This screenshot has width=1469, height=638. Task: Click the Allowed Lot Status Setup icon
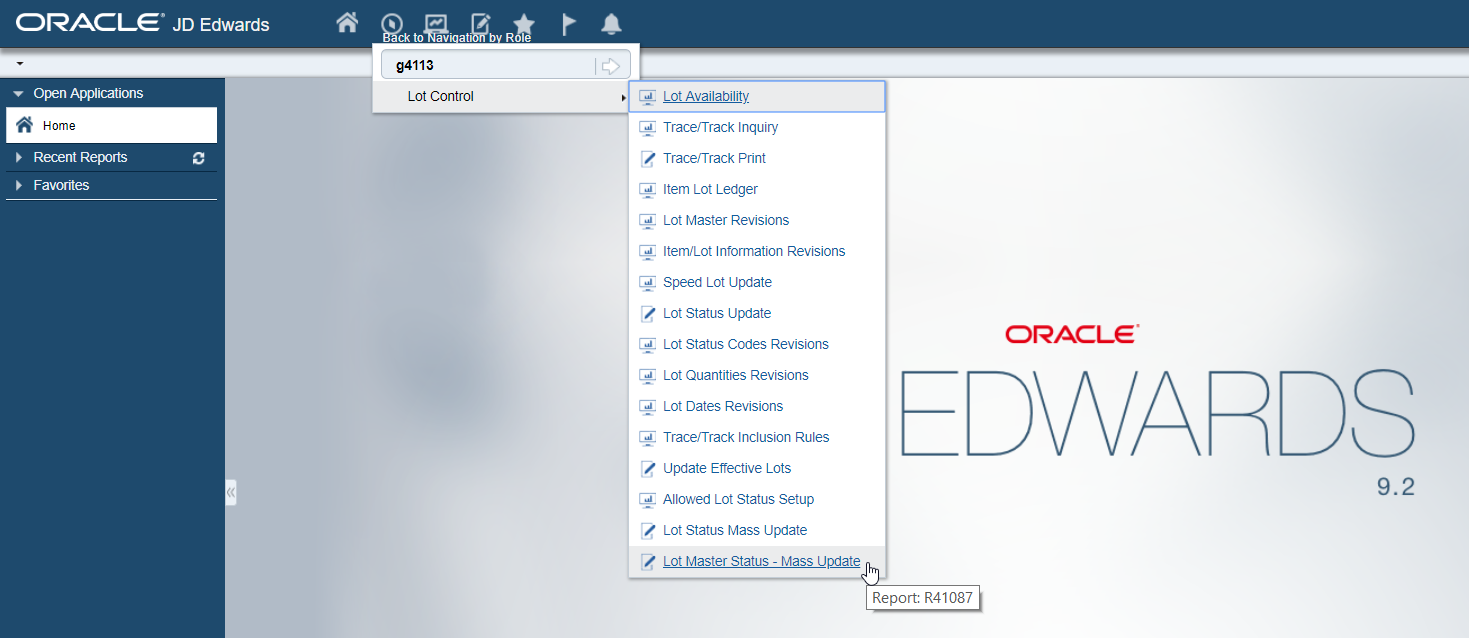tap(647, 500)
